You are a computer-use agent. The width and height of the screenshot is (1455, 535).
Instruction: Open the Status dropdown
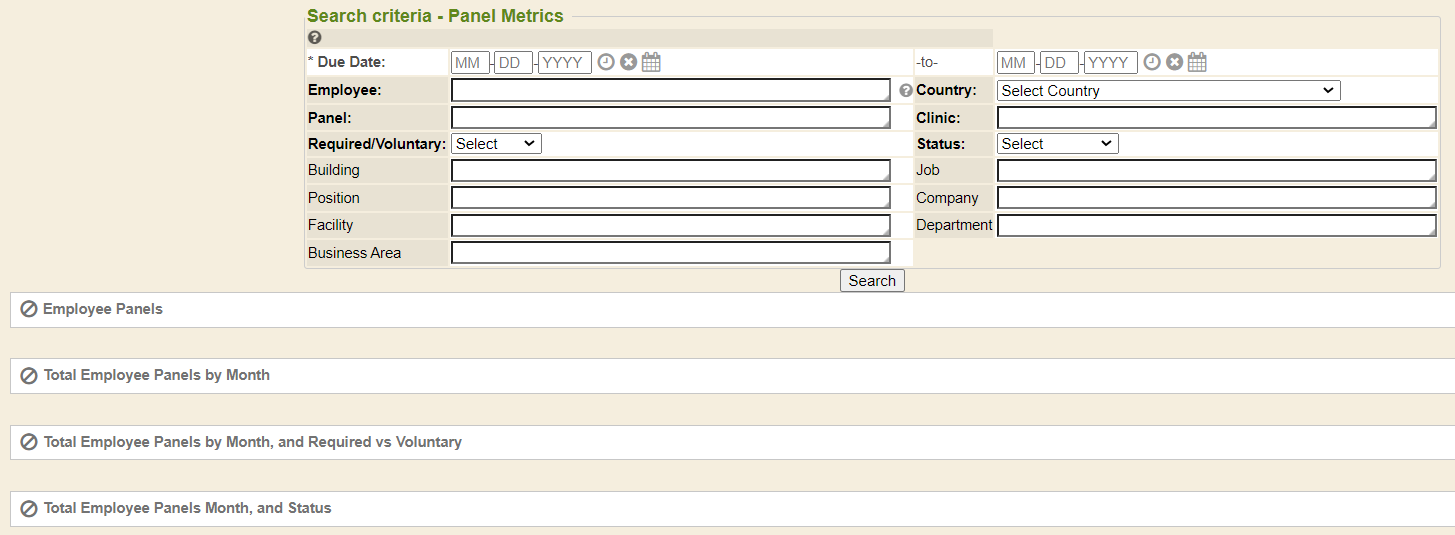tap(1057, 144)
